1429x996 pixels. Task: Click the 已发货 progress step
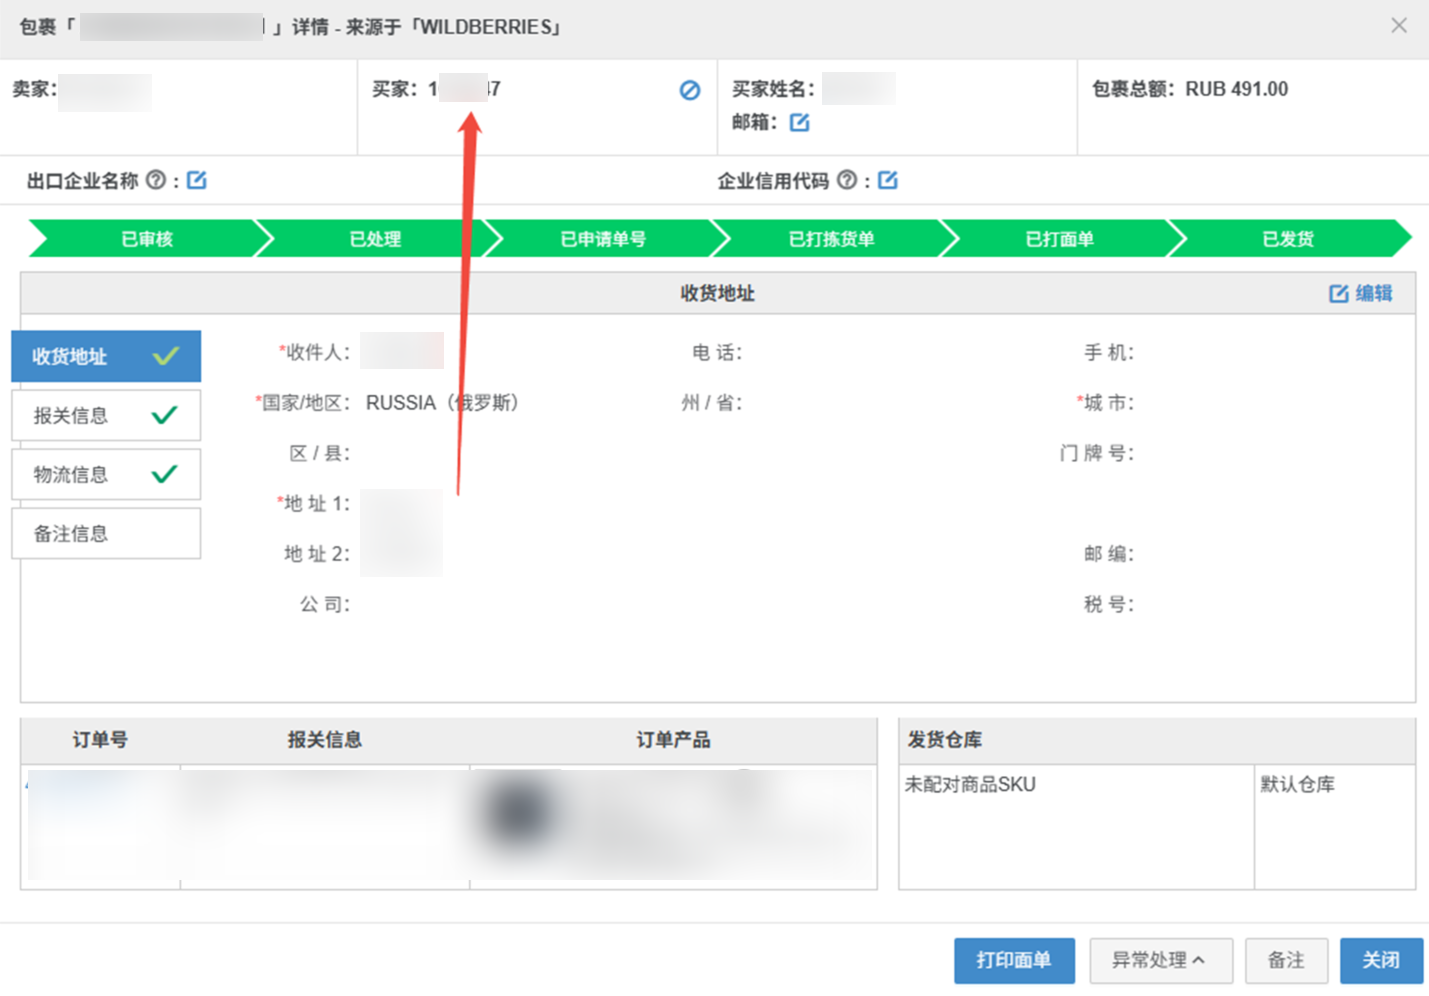[x=1287, y=239]
